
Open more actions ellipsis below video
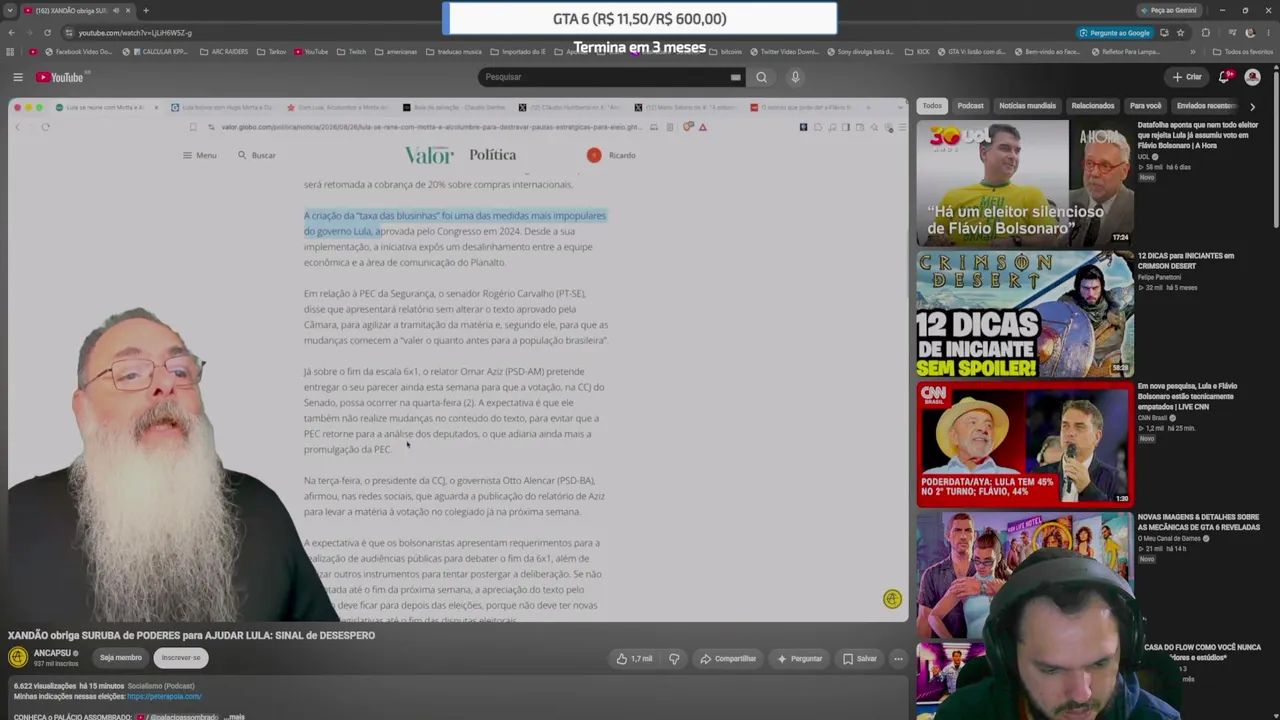point(898,658)
